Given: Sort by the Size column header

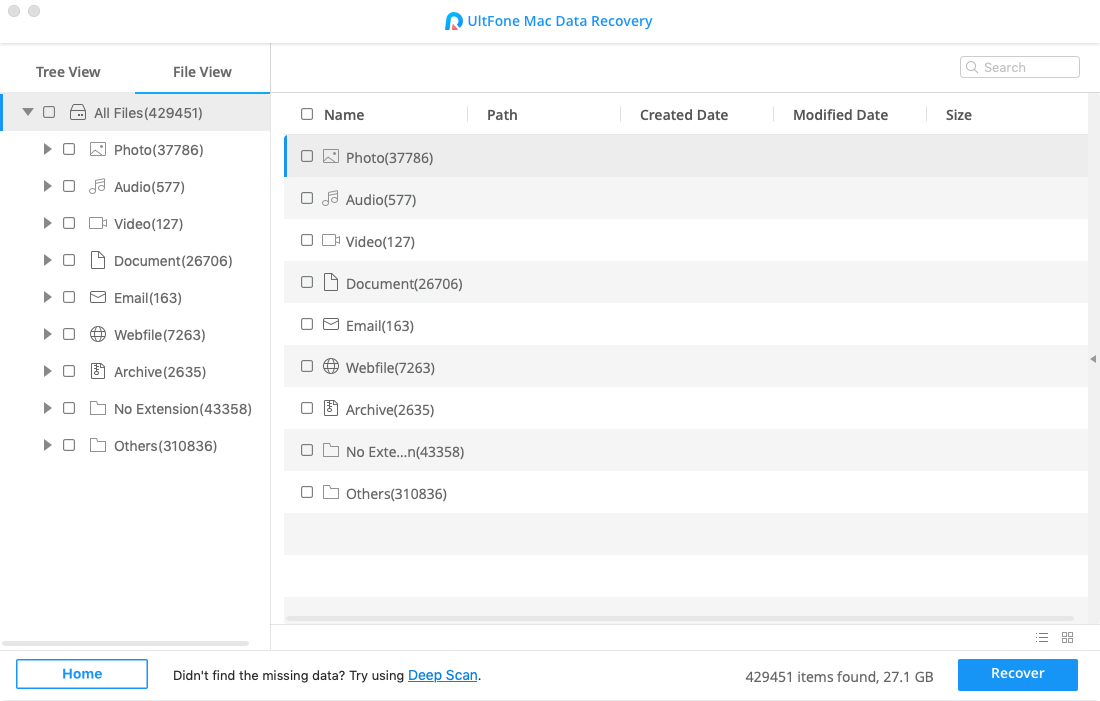Looking at the screenshot, I should tap(958, 115).
